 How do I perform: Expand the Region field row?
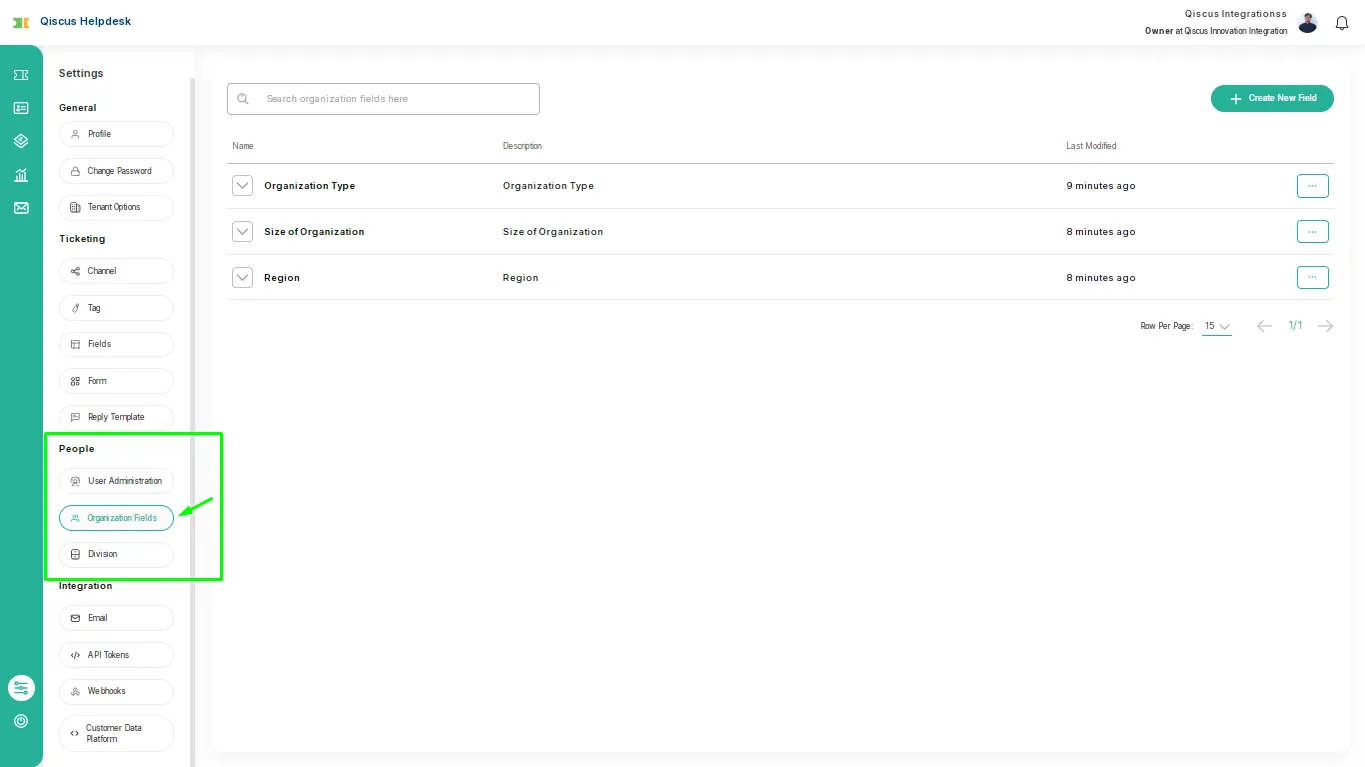coord(242,277)
